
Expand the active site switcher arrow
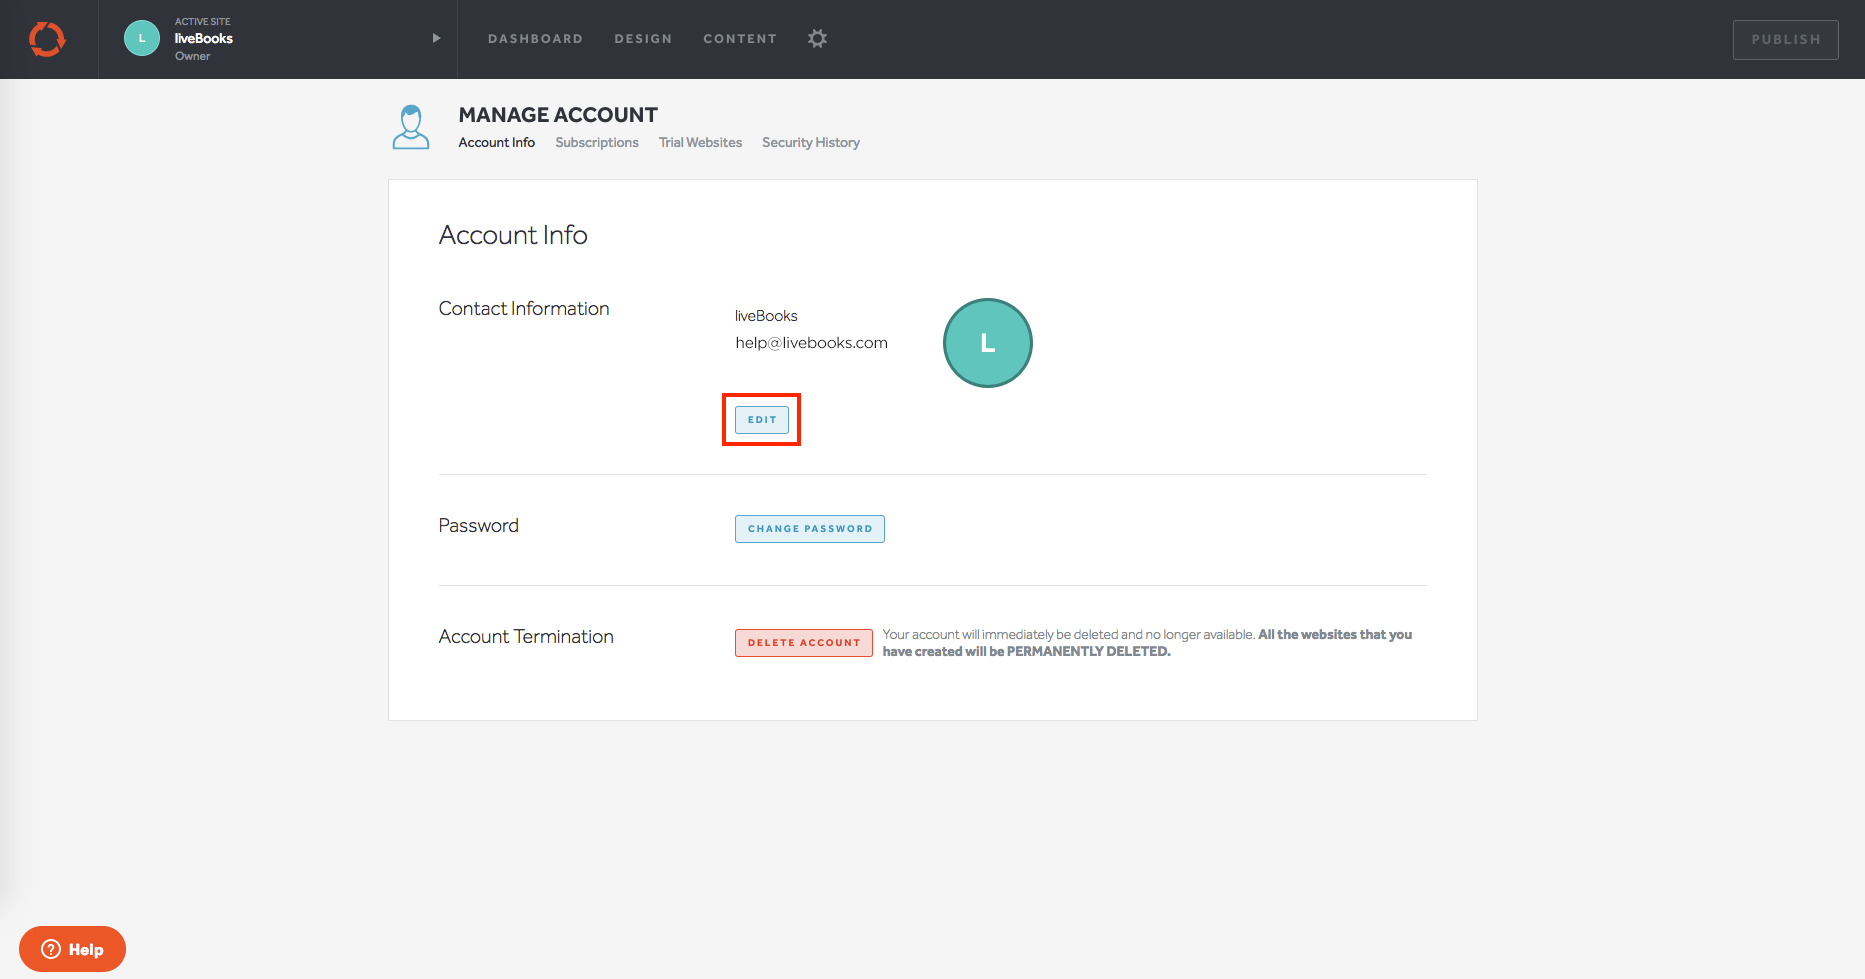pyautogui.click(x=436, y=38)
